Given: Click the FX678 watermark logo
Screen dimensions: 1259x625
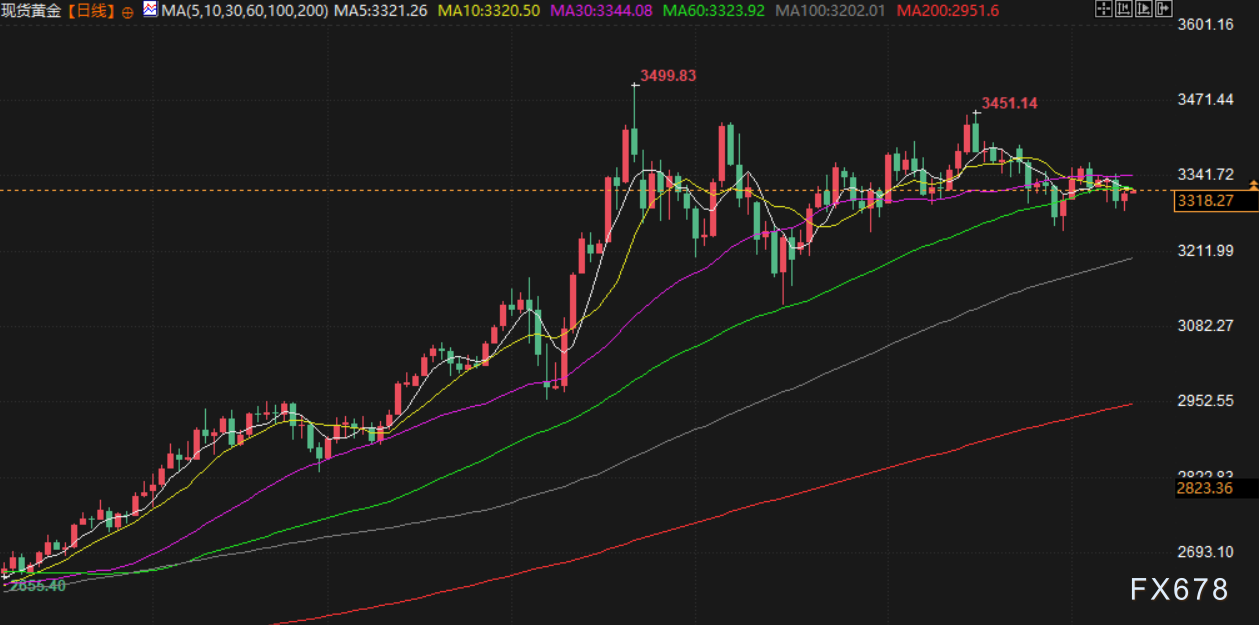Looking at the screenshot, I should coord(1179,590).
